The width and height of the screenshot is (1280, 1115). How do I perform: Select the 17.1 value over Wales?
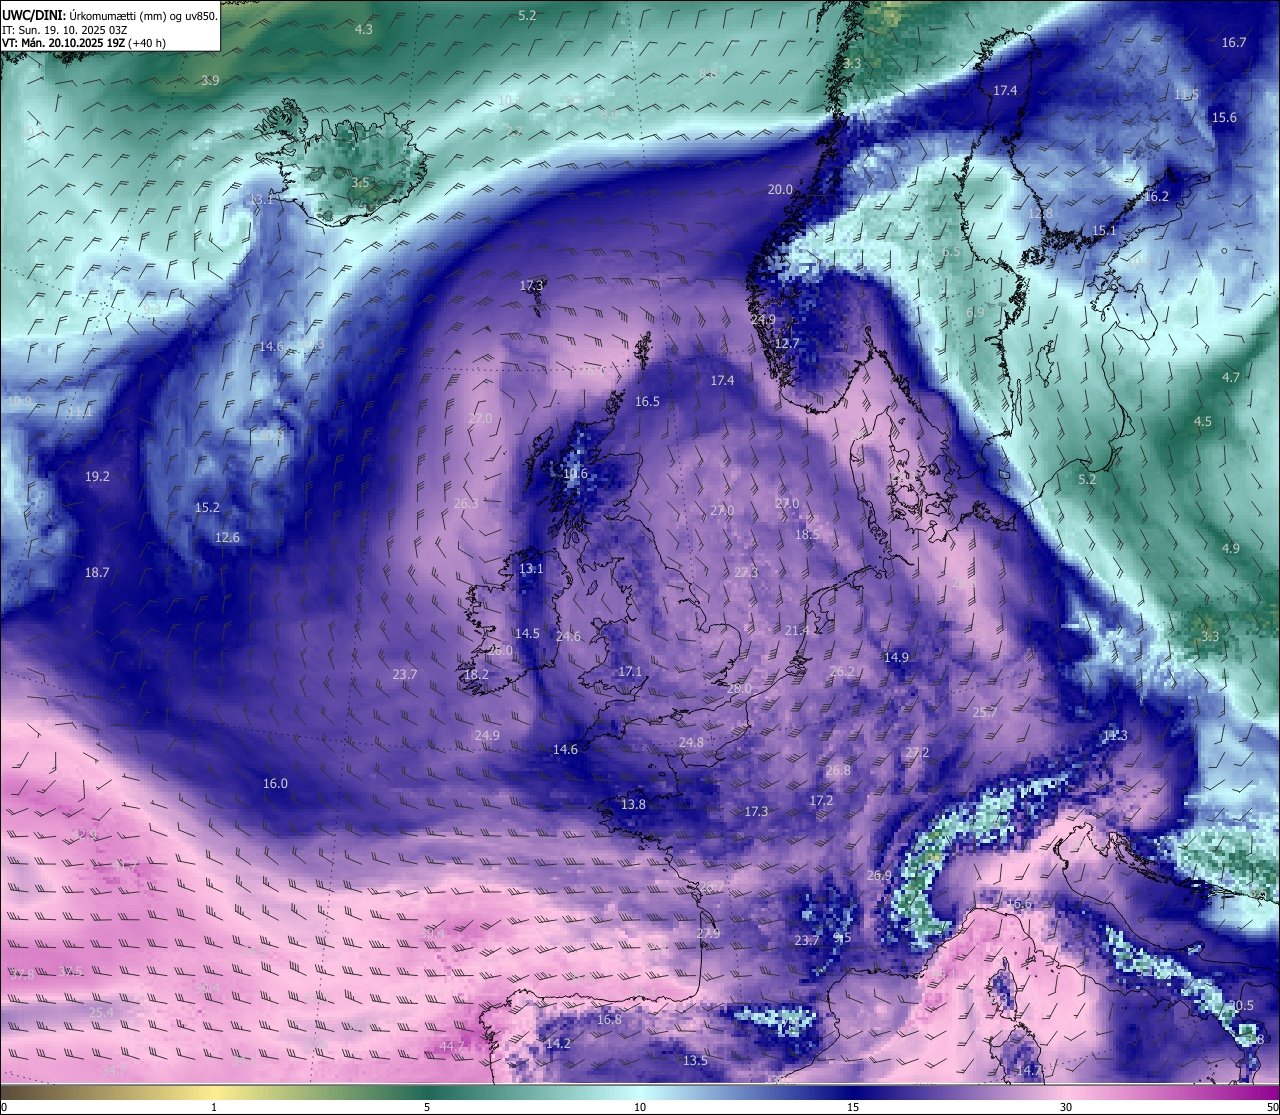click(630, 672)
